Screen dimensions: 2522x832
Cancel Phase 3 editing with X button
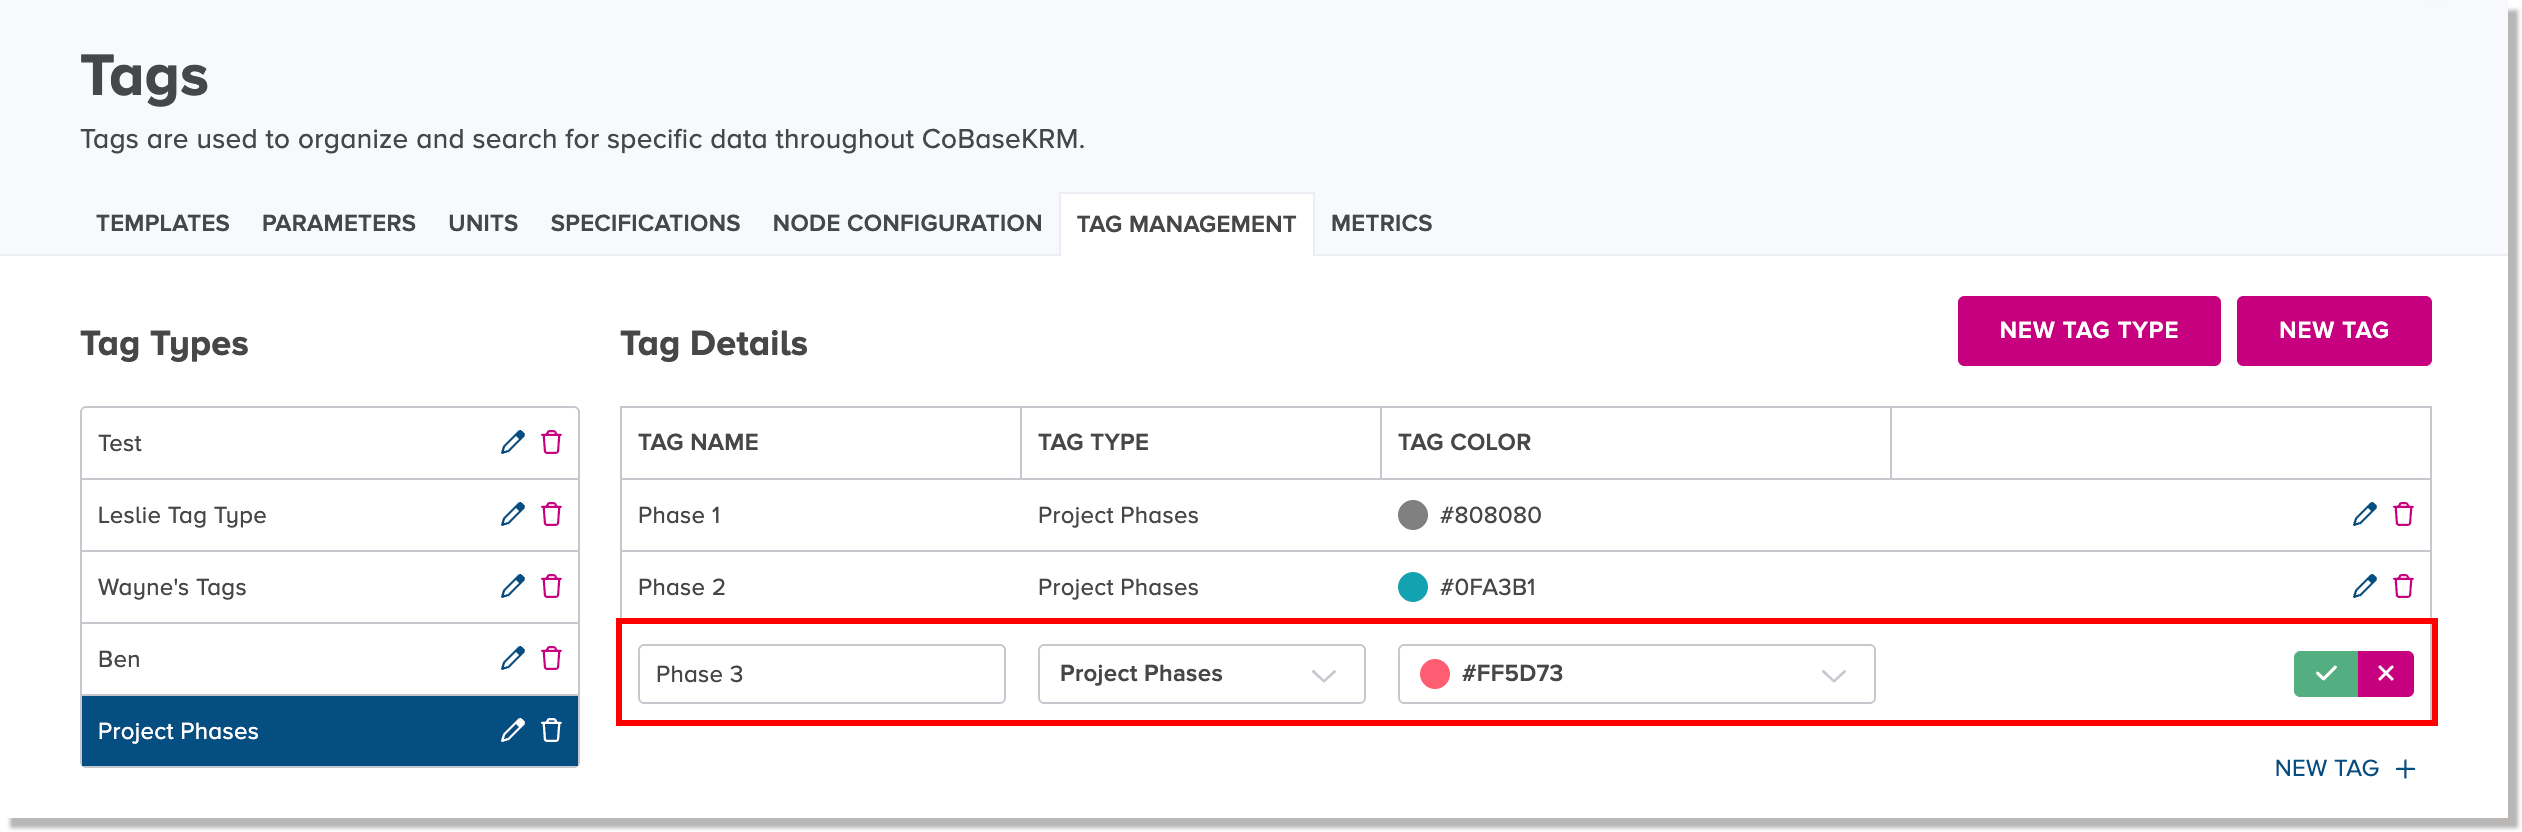coord(2386,674)
